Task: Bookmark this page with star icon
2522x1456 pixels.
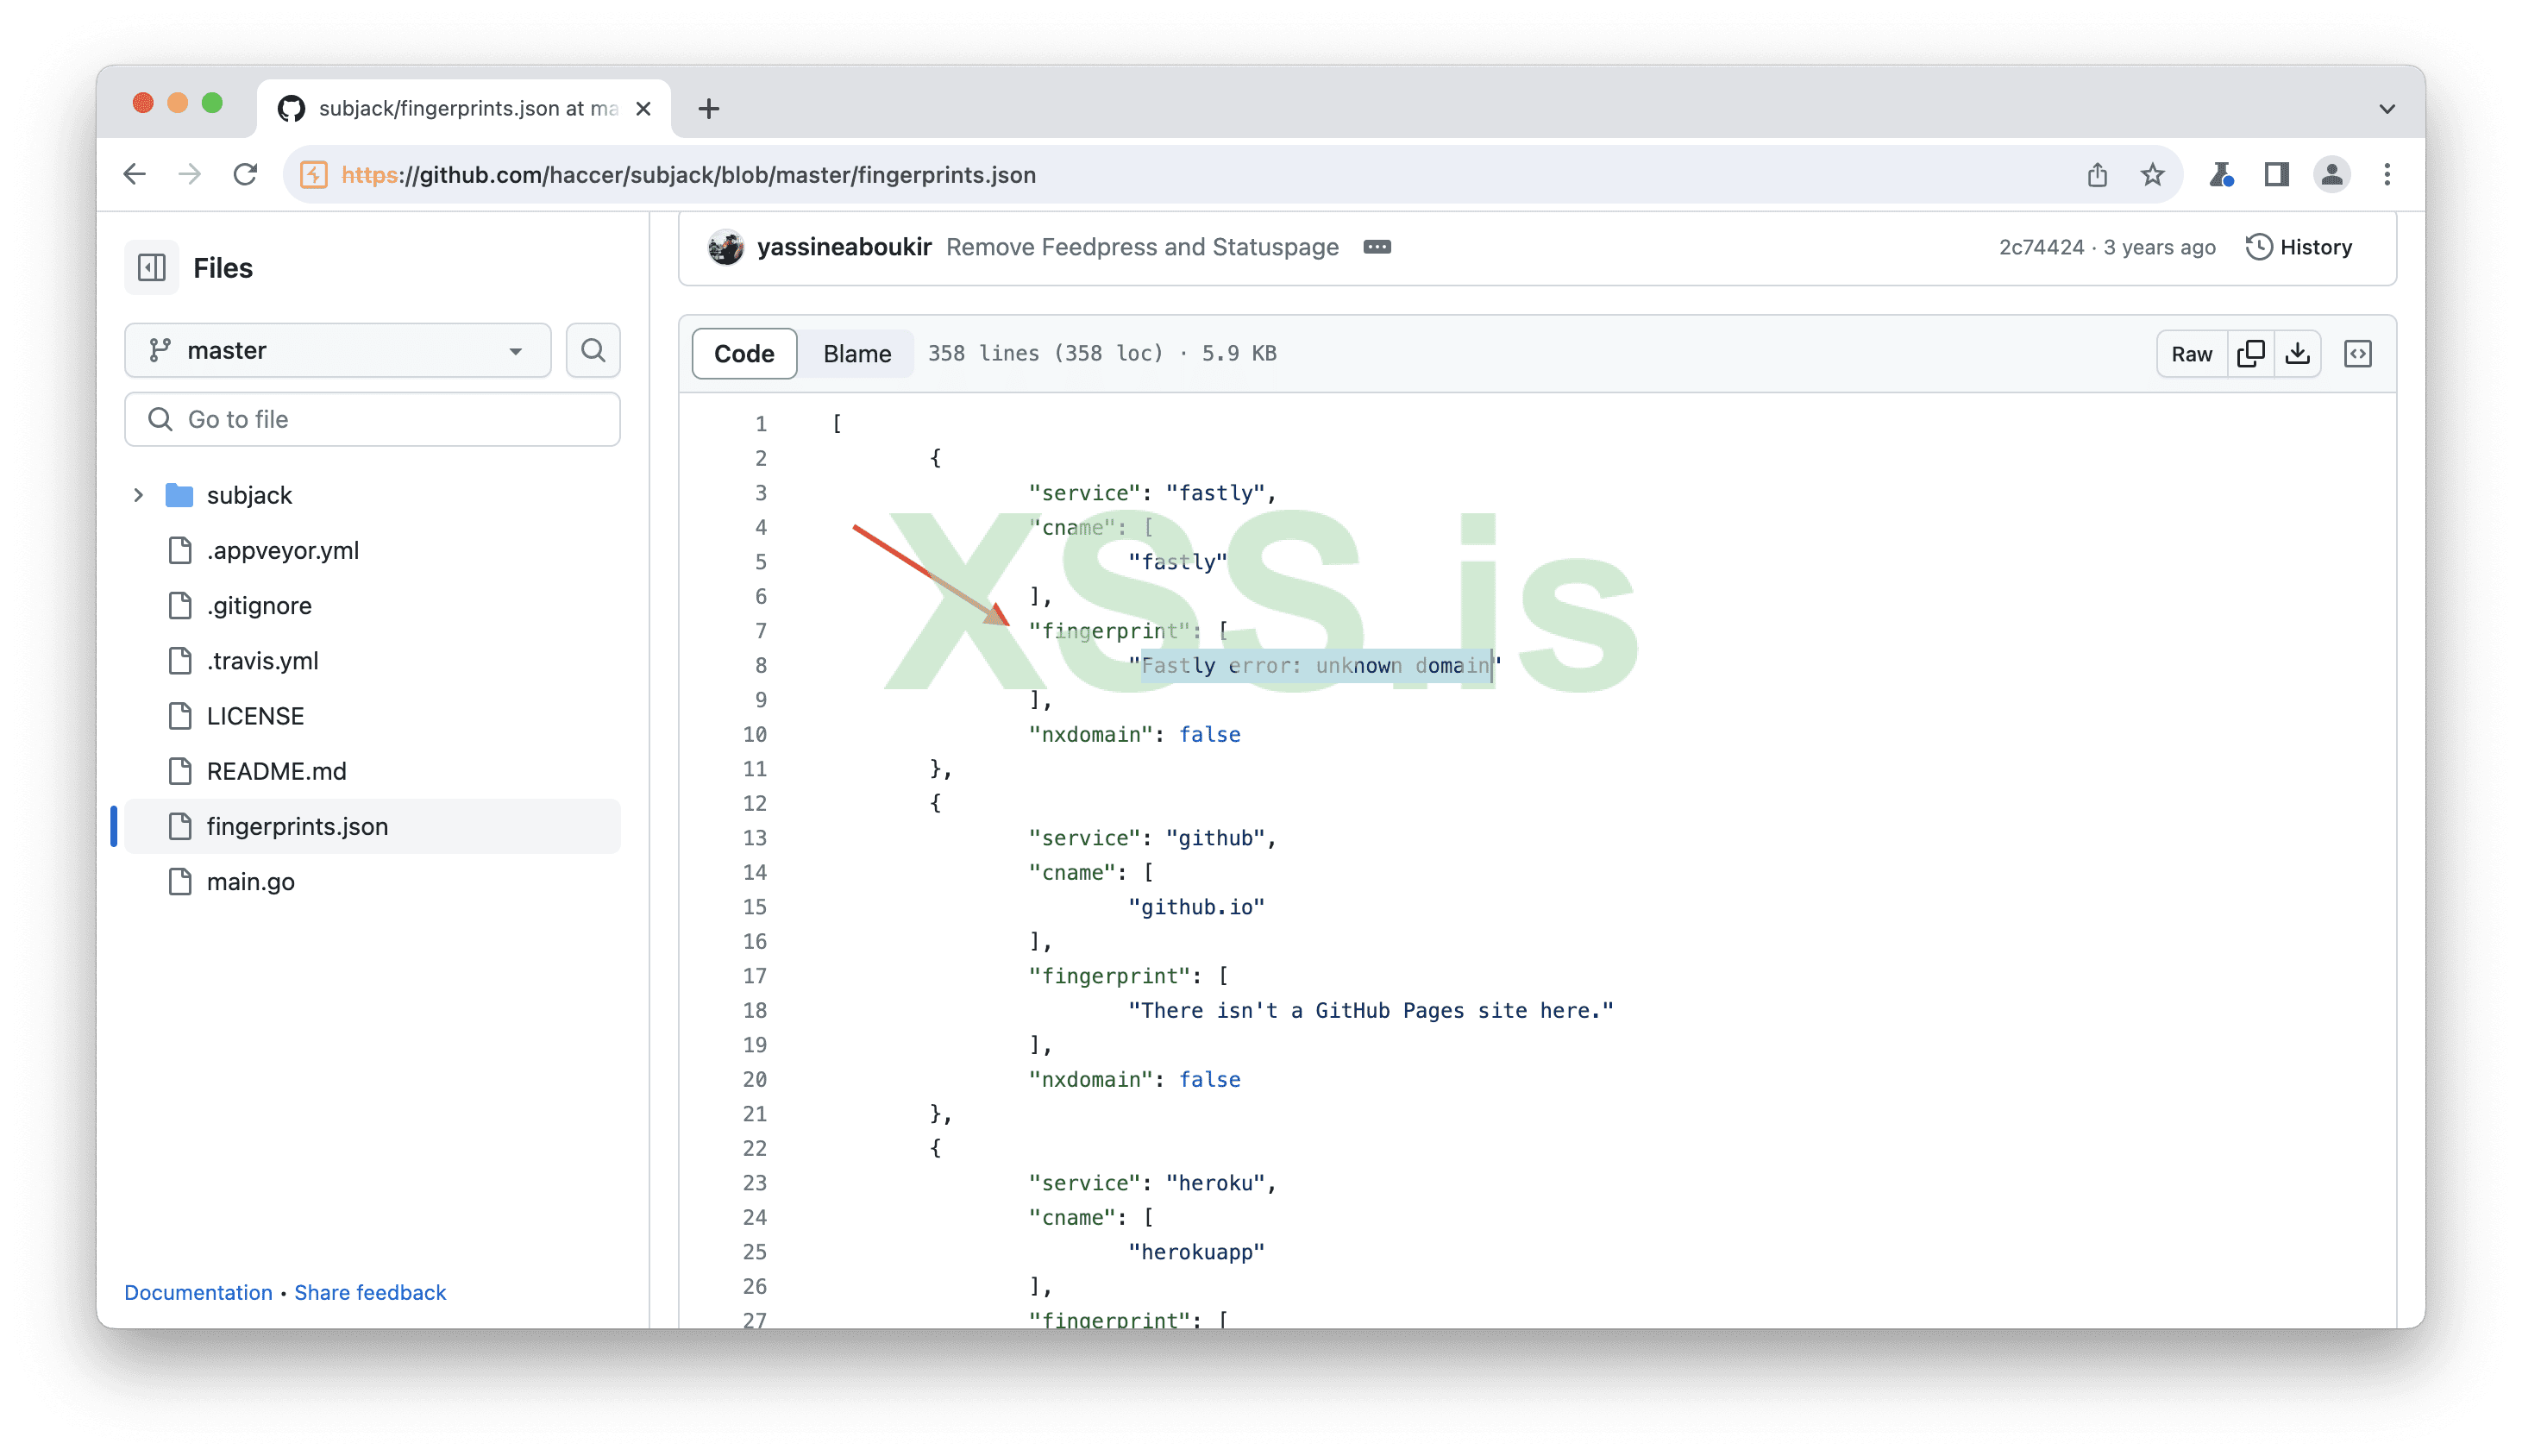Action: (x=2152, y=175)
